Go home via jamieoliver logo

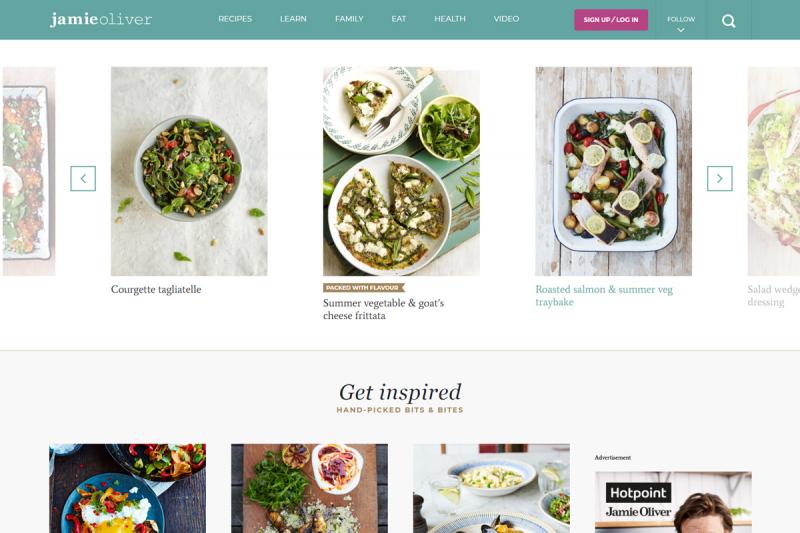pos(101,19)
